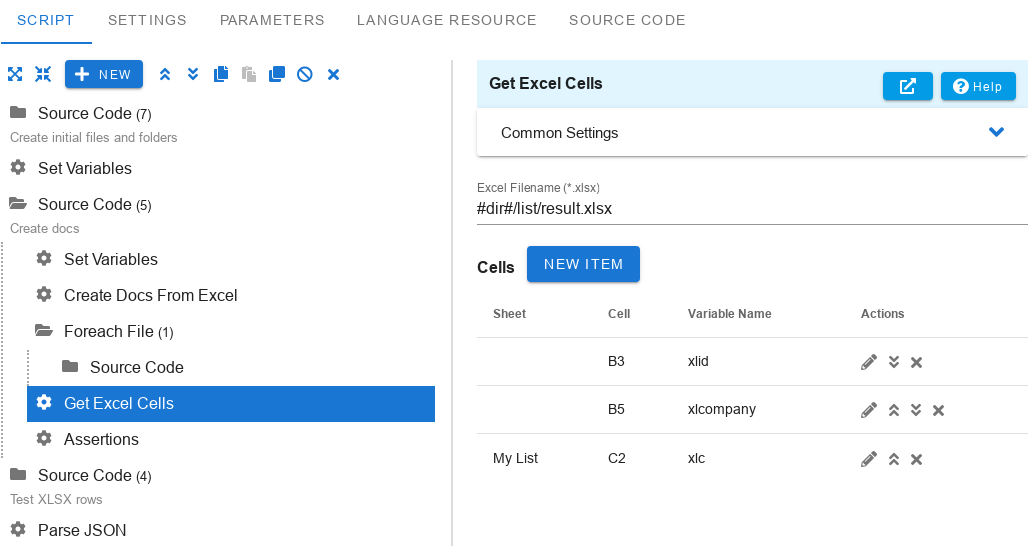Open the Help button
The width and height of the screenshot is (1036, 546).
(979, 86)
